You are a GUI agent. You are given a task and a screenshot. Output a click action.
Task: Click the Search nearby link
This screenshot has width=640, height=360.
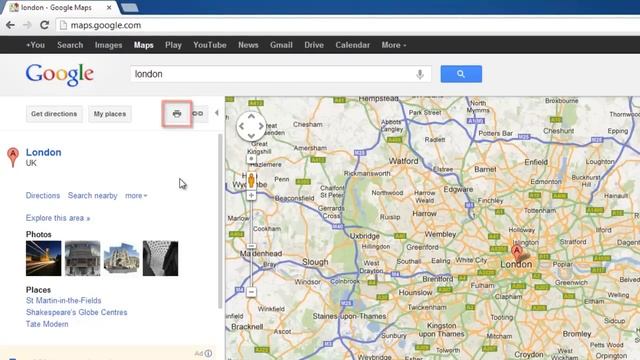tap(93, 196)
